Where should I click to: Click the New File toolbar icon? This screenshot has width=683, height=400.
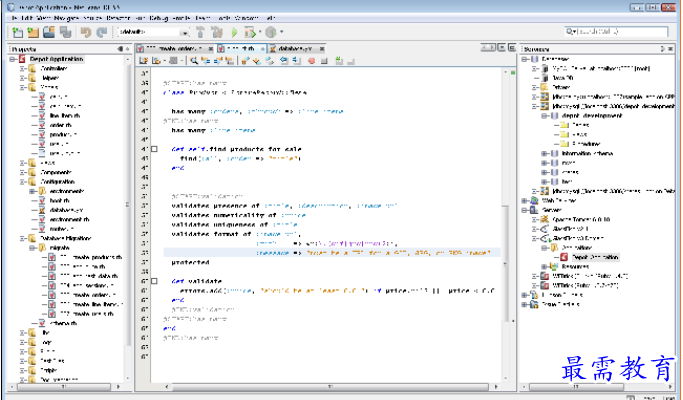(x=16, y=32)
